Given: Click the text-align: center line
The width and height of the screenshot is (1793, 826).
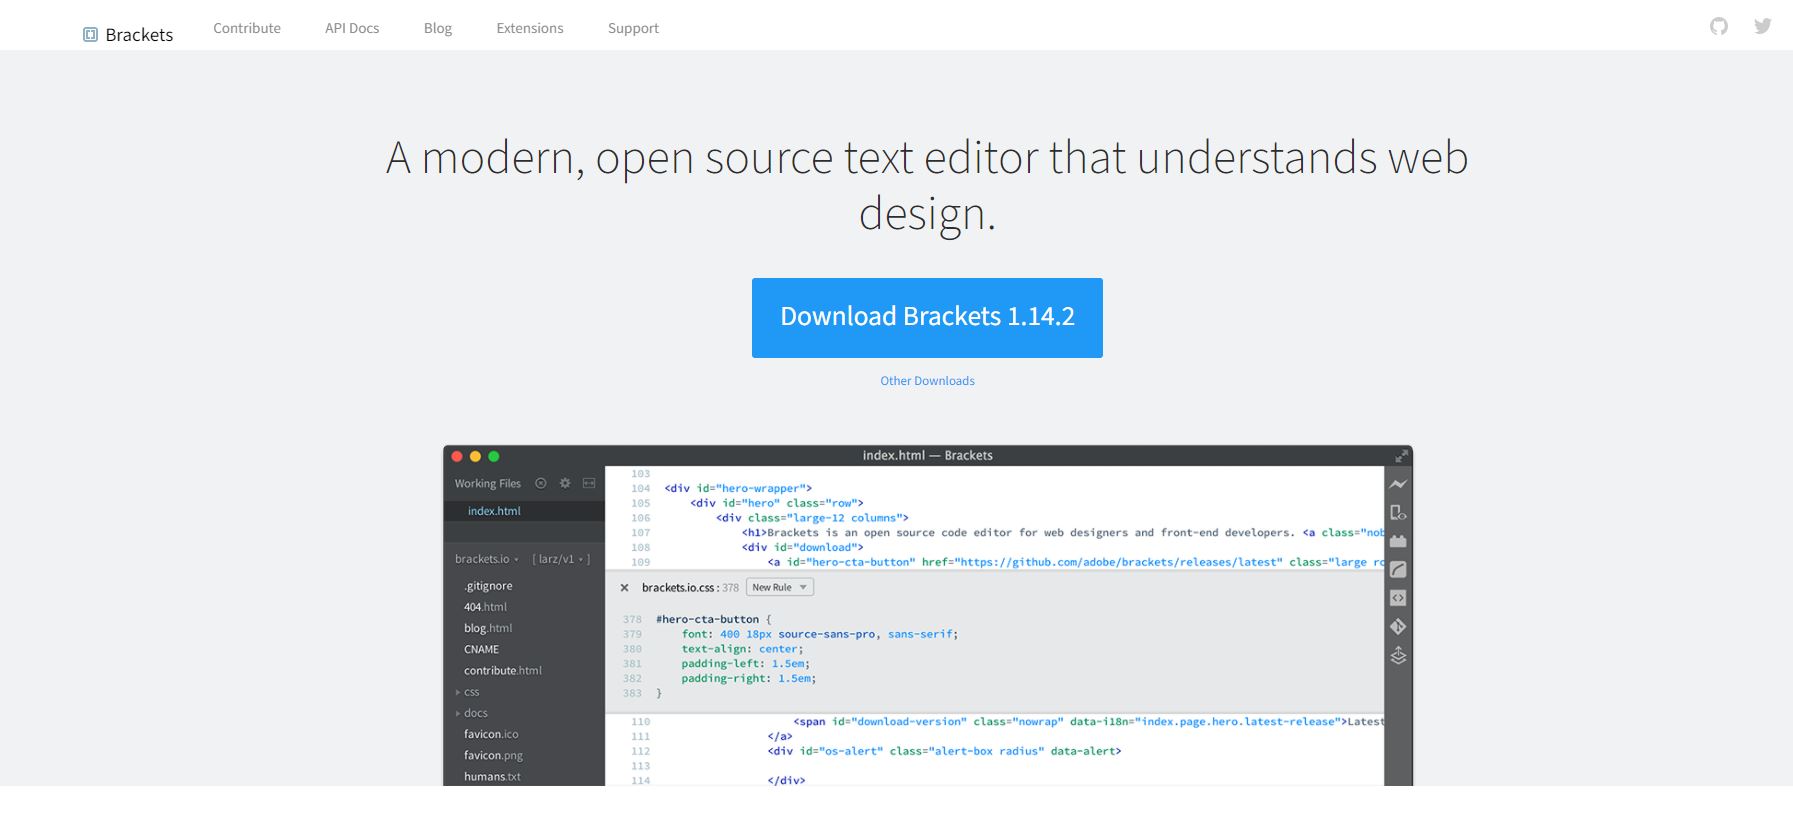Looking at the screenshot, I should pos(742,649).
